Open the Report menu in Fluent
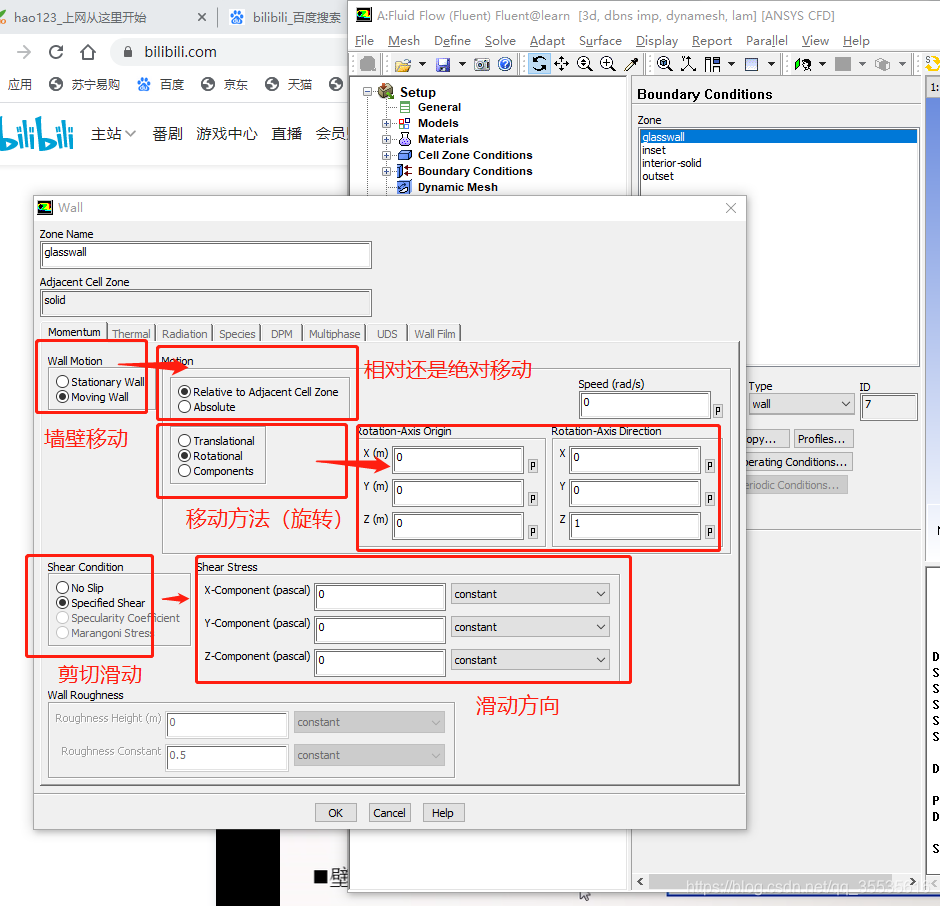This screenshot has width=940, height=906. point(712,41)
